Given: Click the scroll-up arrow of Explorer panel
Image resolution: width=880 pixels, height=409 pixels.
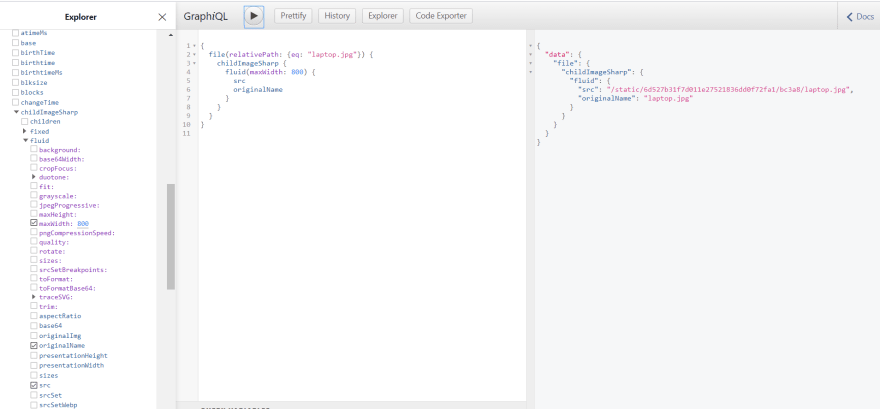Looking at the screenshot, I should coord(171,35).
